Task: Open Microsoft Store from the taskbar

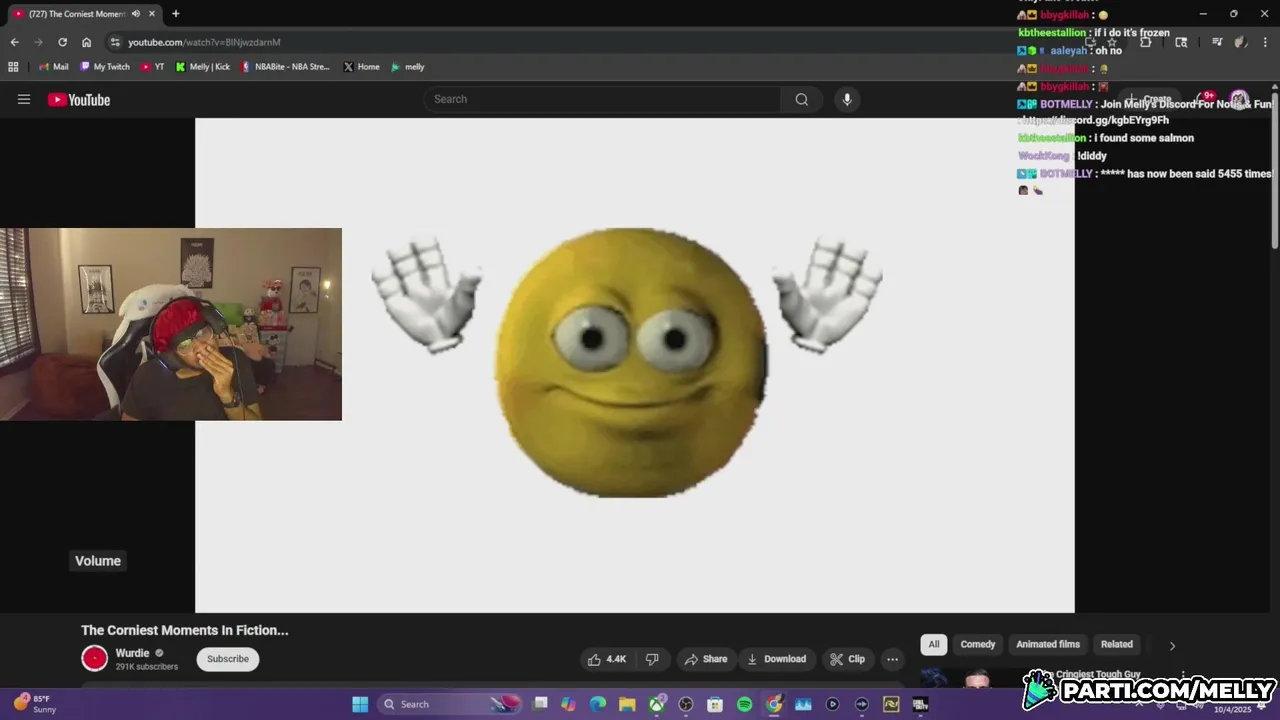Action: point(715,704)
